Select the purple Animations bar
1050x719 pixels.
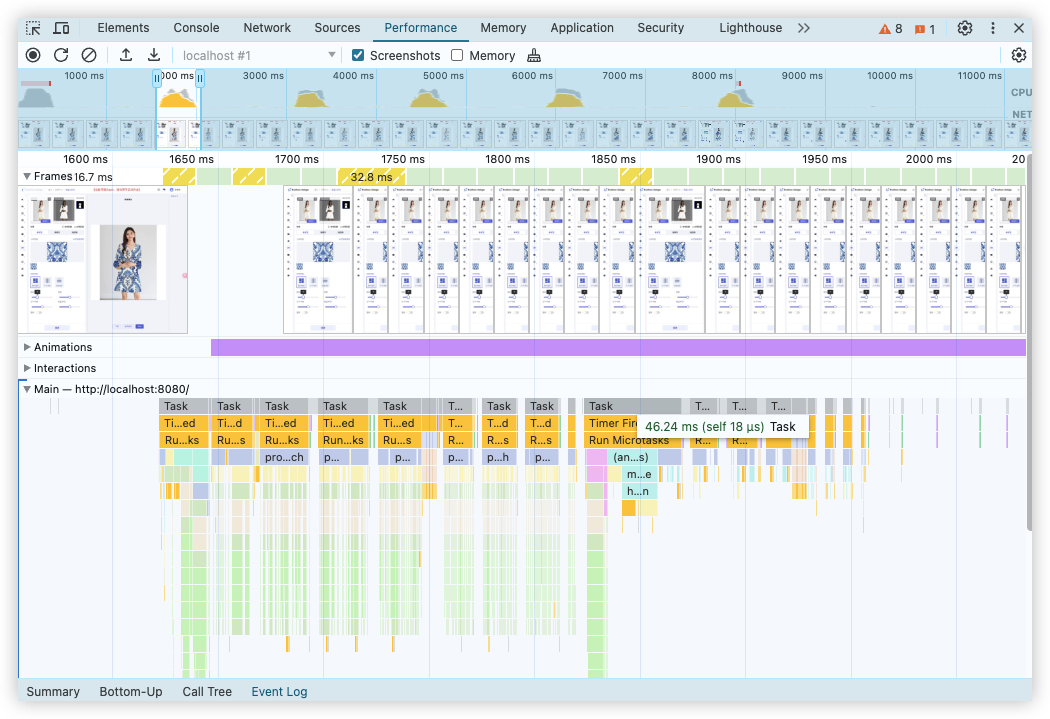[618, 347]
